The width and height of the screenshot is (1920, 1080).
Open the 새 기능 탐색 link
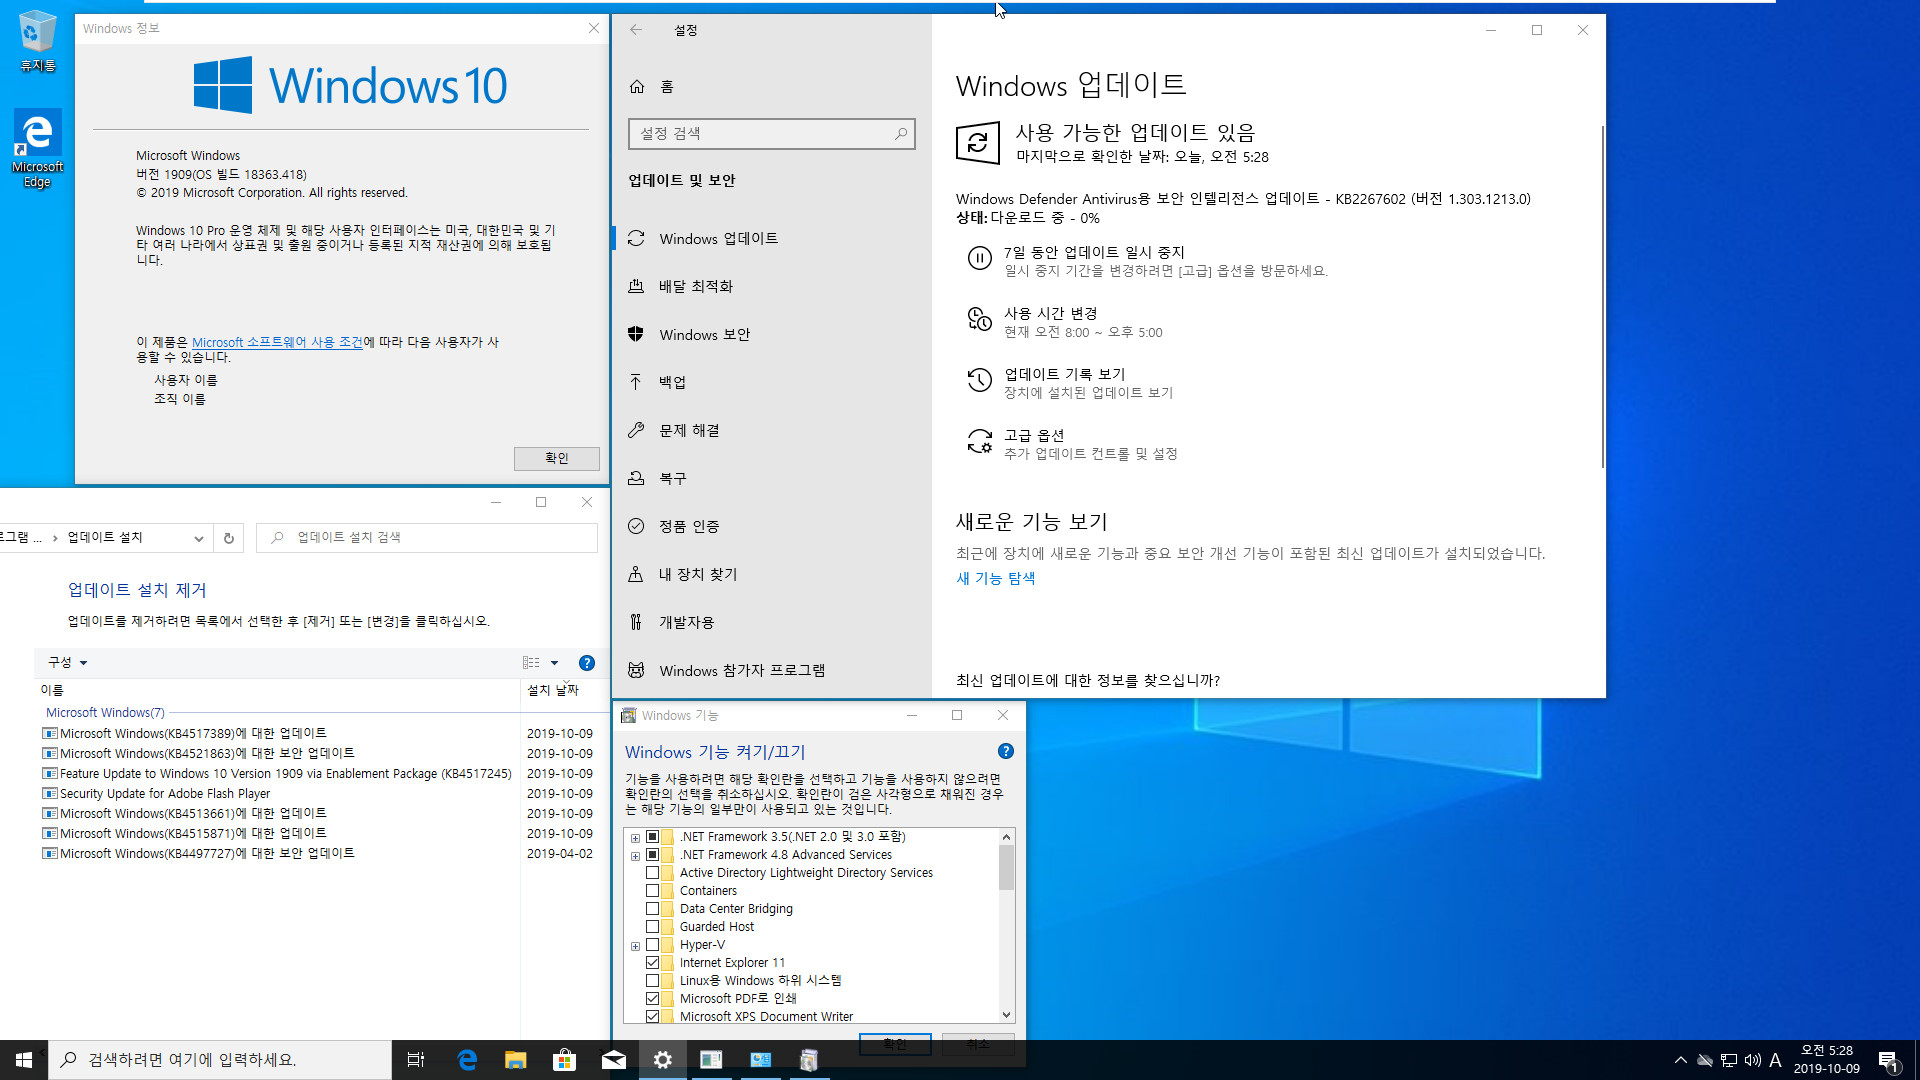pos(995,578)
